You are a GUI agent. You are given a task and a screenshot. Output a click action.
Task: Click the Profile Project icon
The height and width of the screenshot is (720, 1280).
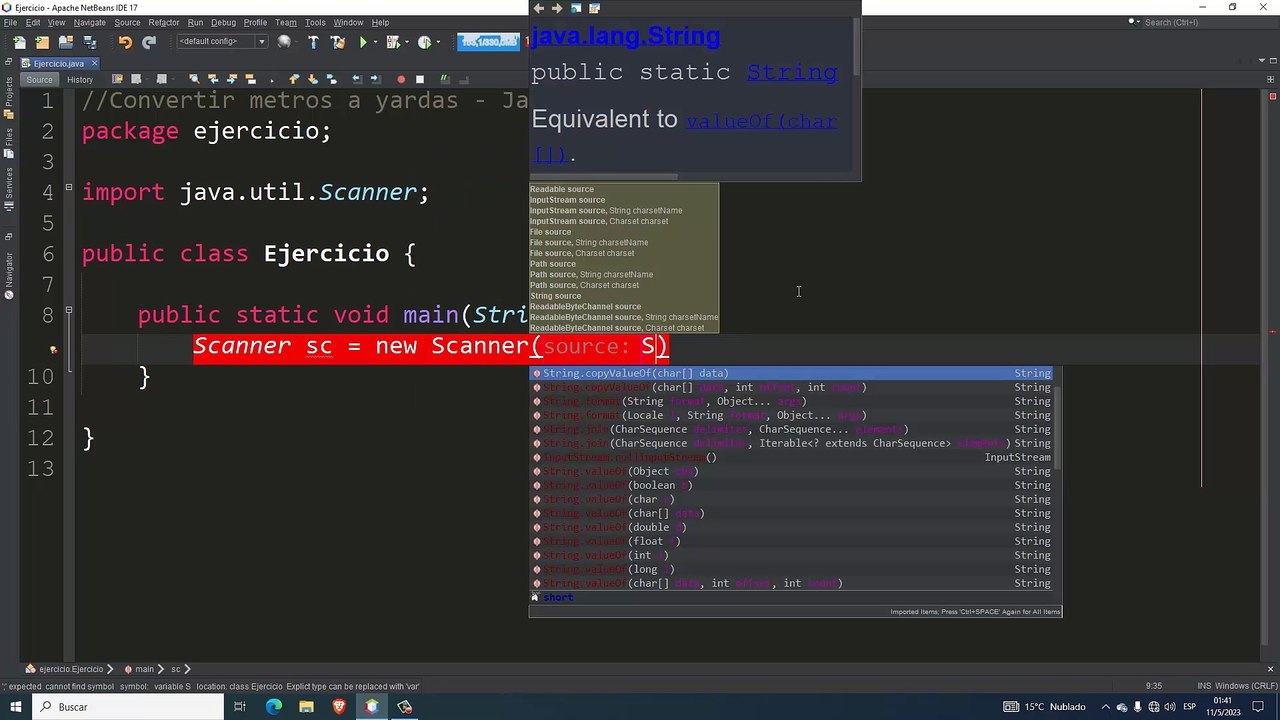(424, 42)
